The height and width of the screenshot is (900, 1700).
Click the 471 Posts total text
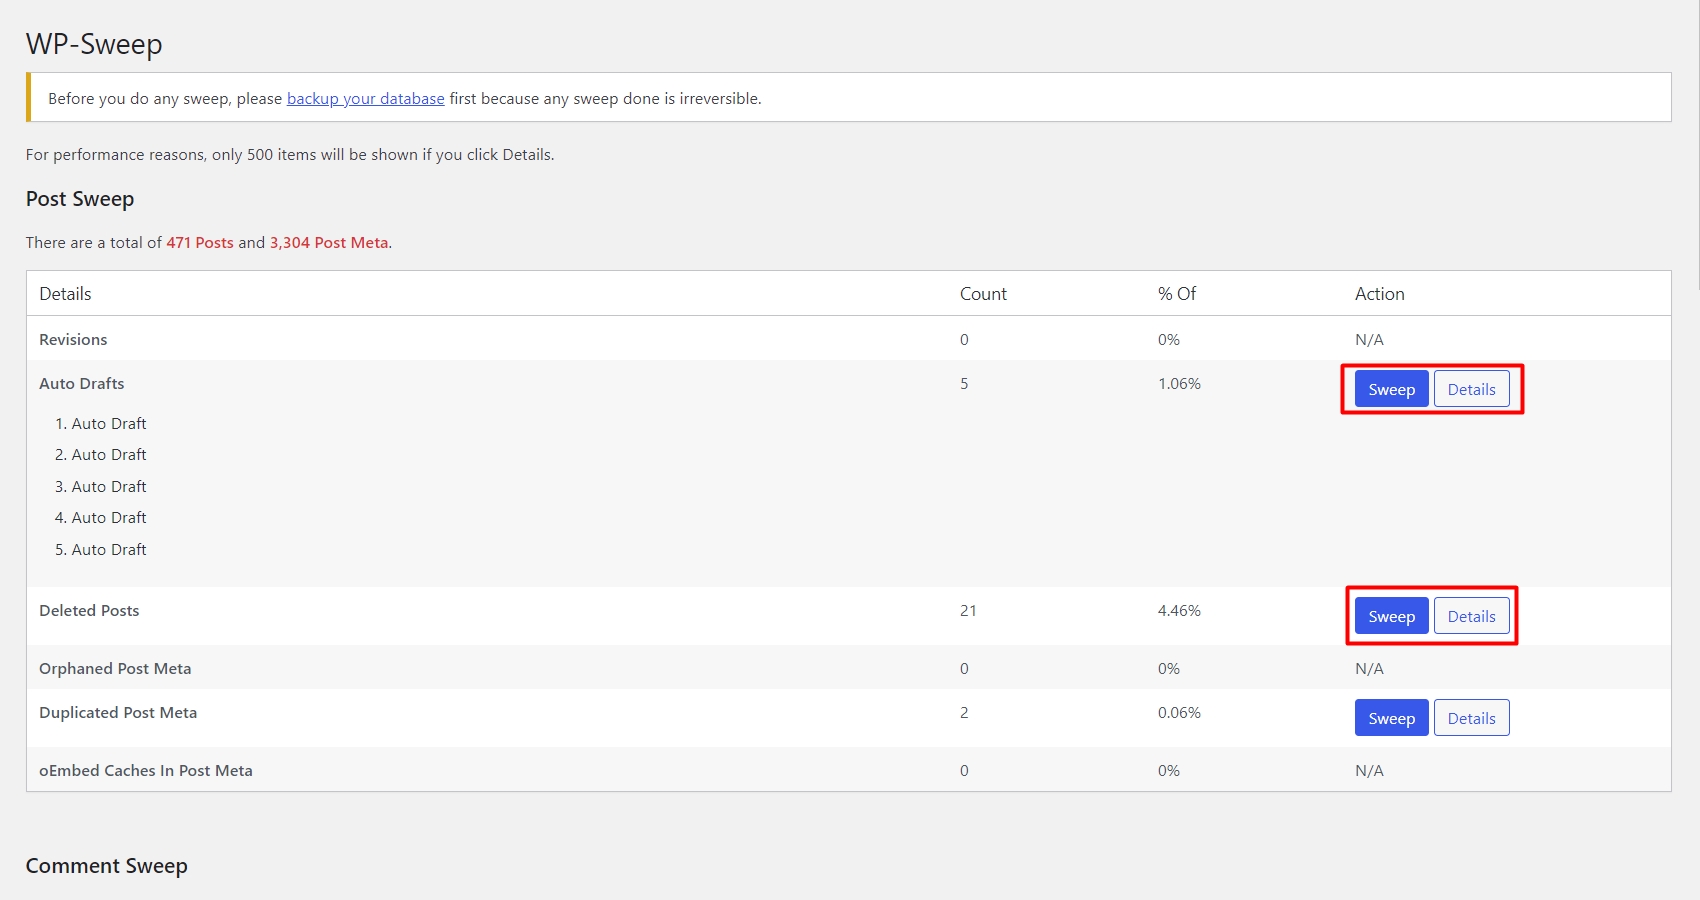point(200,242)
